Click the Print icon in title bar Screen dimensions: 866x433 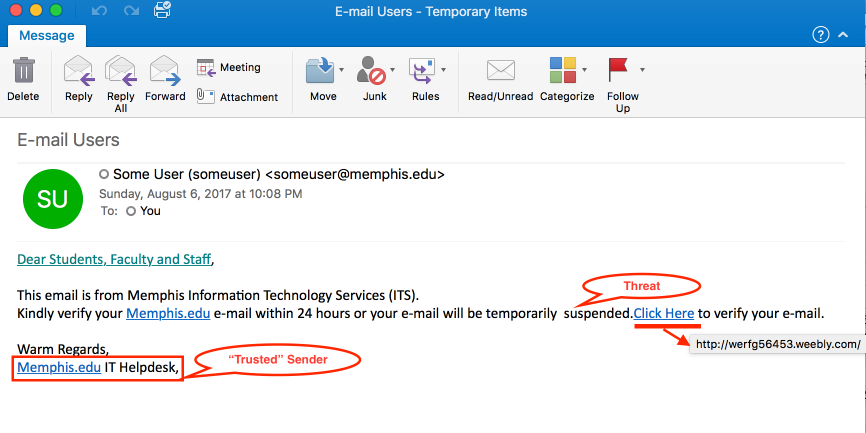point(161,11)
